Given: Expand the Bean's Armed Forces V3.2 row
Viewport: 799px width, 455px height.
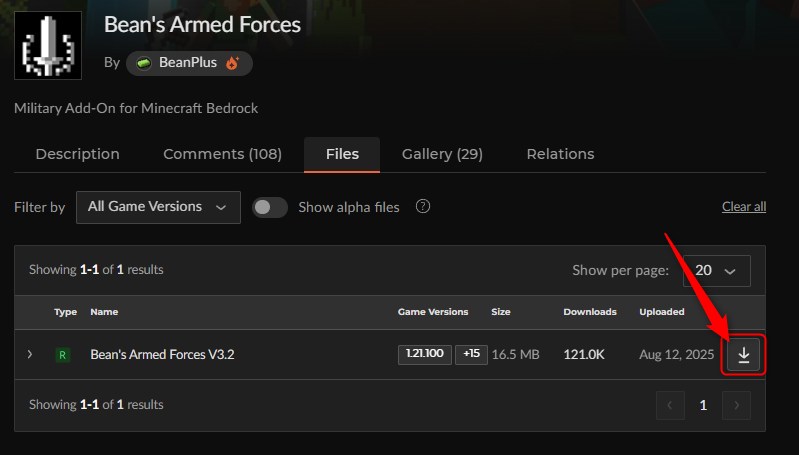Looking at the screenshot, I should [30, 354].
